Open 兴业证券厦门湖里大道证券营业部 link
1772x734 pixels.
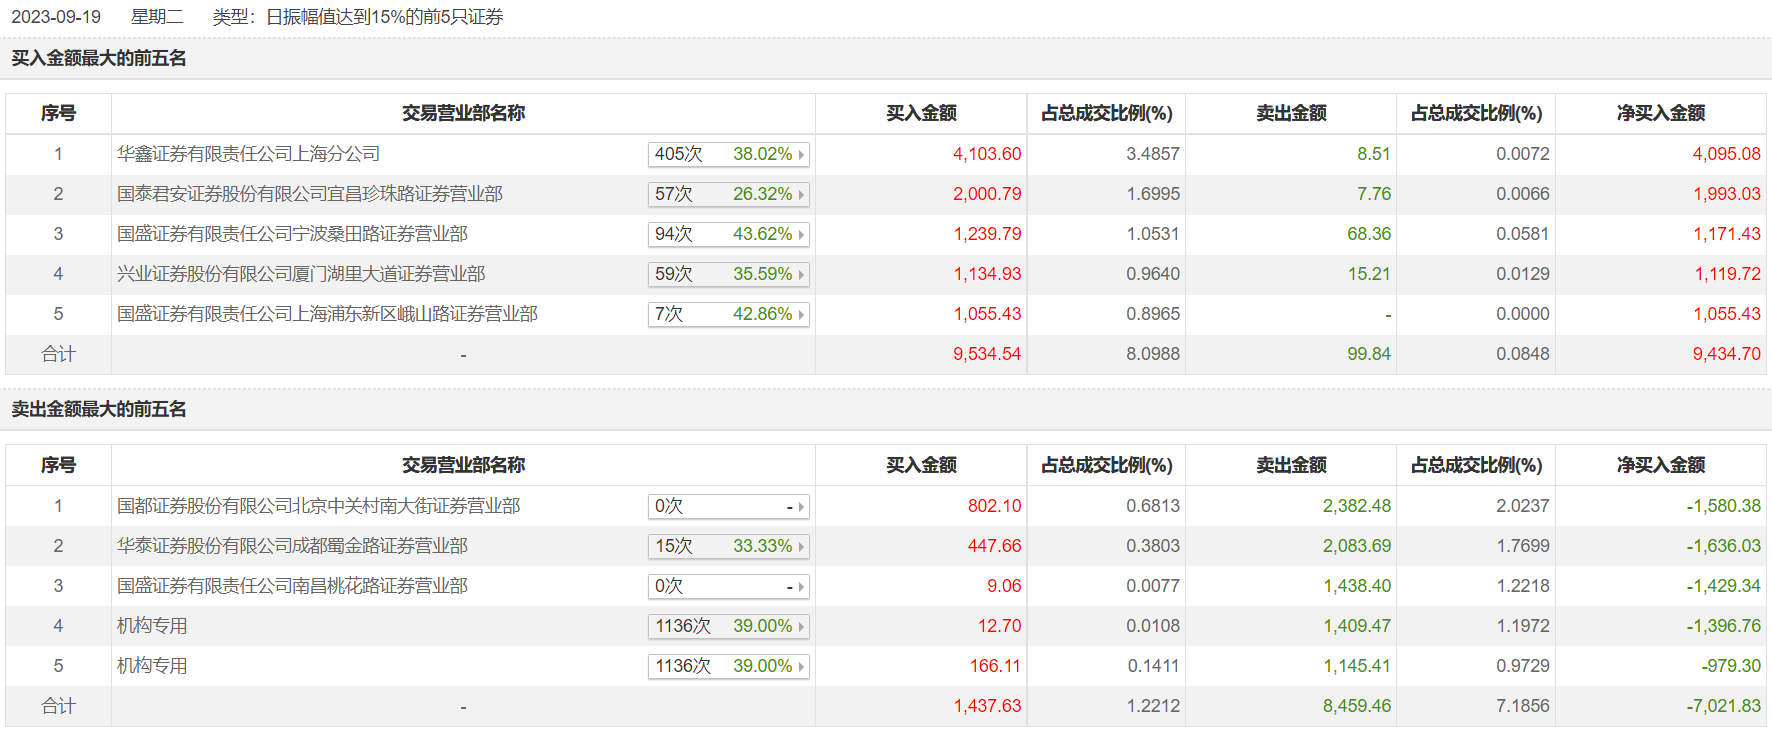pos(301,274)
